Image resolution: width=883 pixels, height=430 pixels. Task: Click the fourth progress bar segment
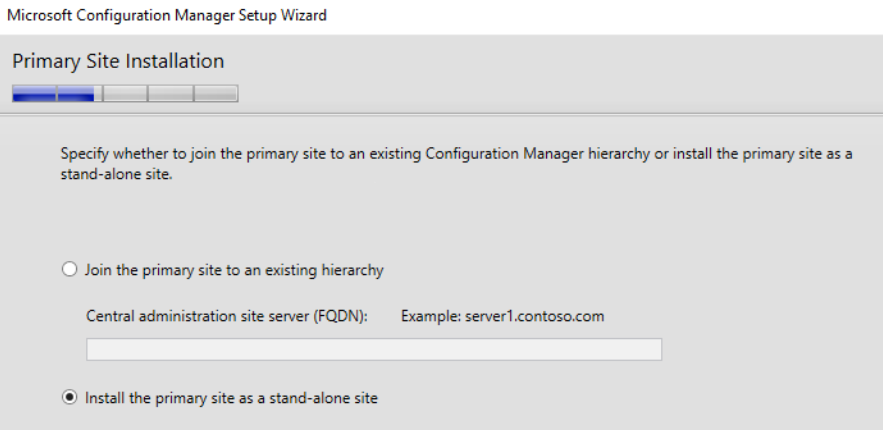[x=171, y=94]
